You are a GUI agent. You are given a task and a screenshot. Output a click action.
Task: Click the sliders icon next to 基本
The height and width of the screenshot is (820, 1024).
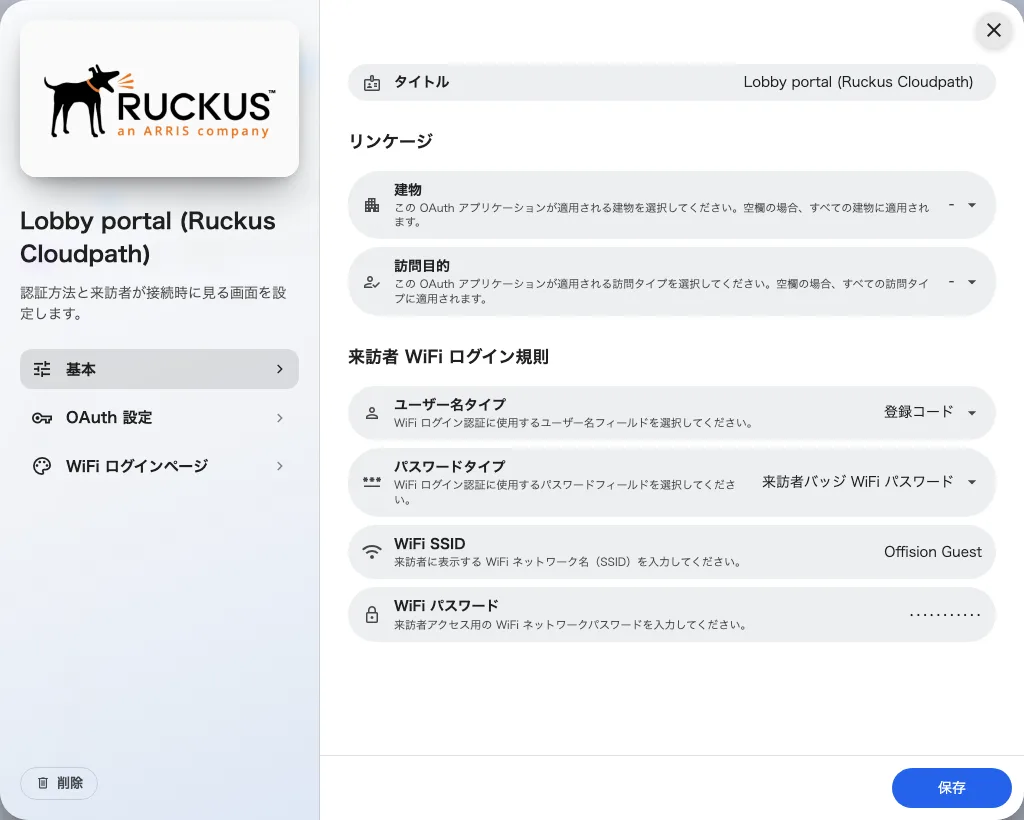(42, 369)
